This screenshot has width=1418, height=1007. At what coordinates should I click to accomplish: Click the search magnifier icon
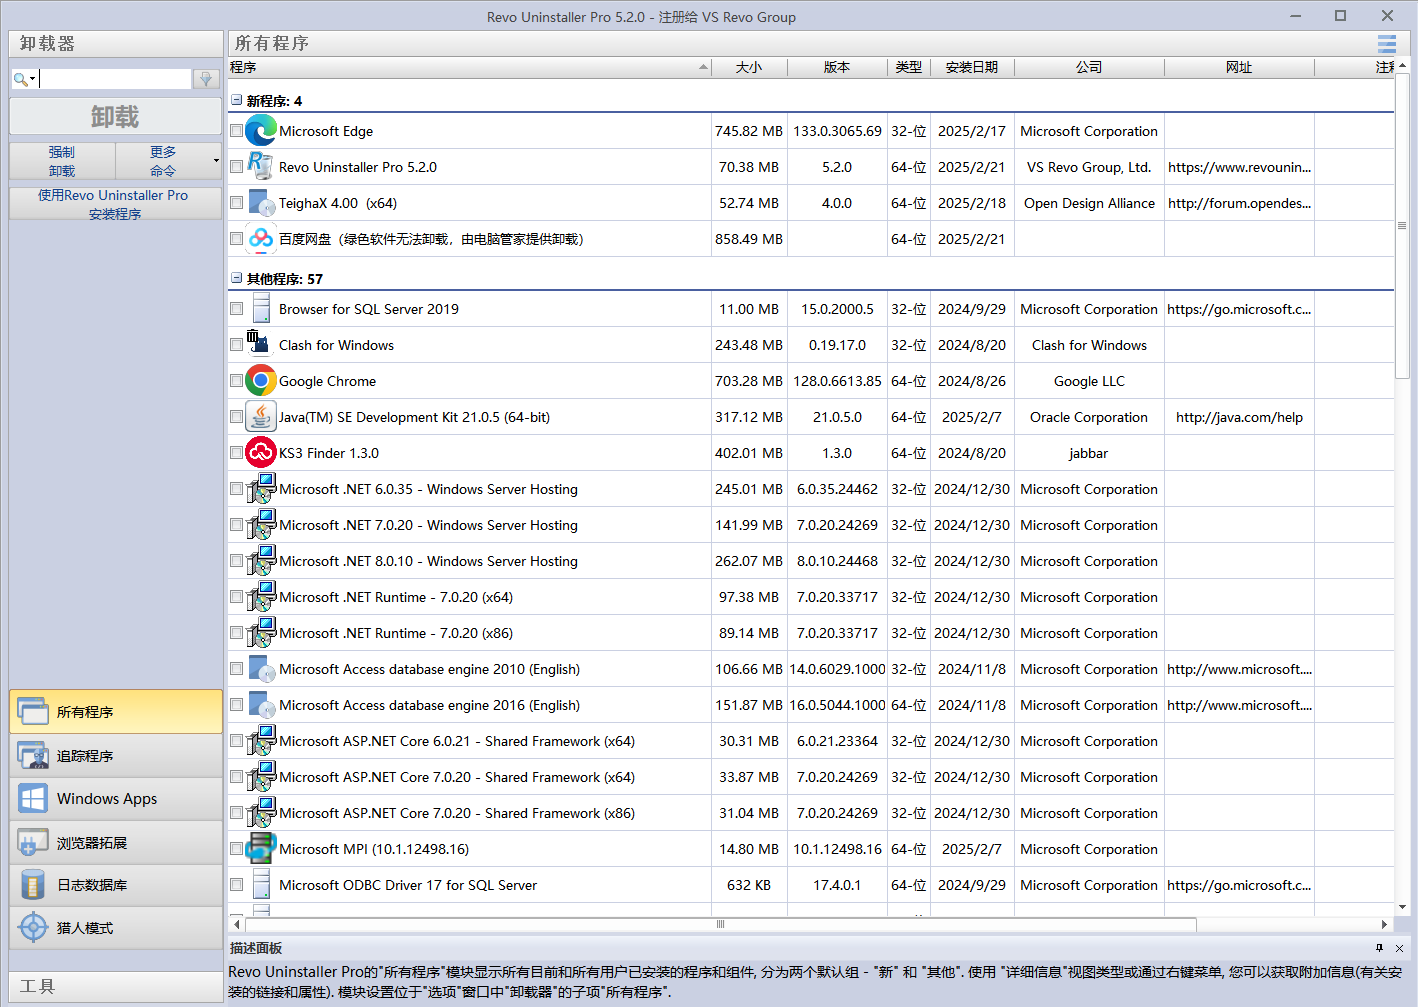21,79
